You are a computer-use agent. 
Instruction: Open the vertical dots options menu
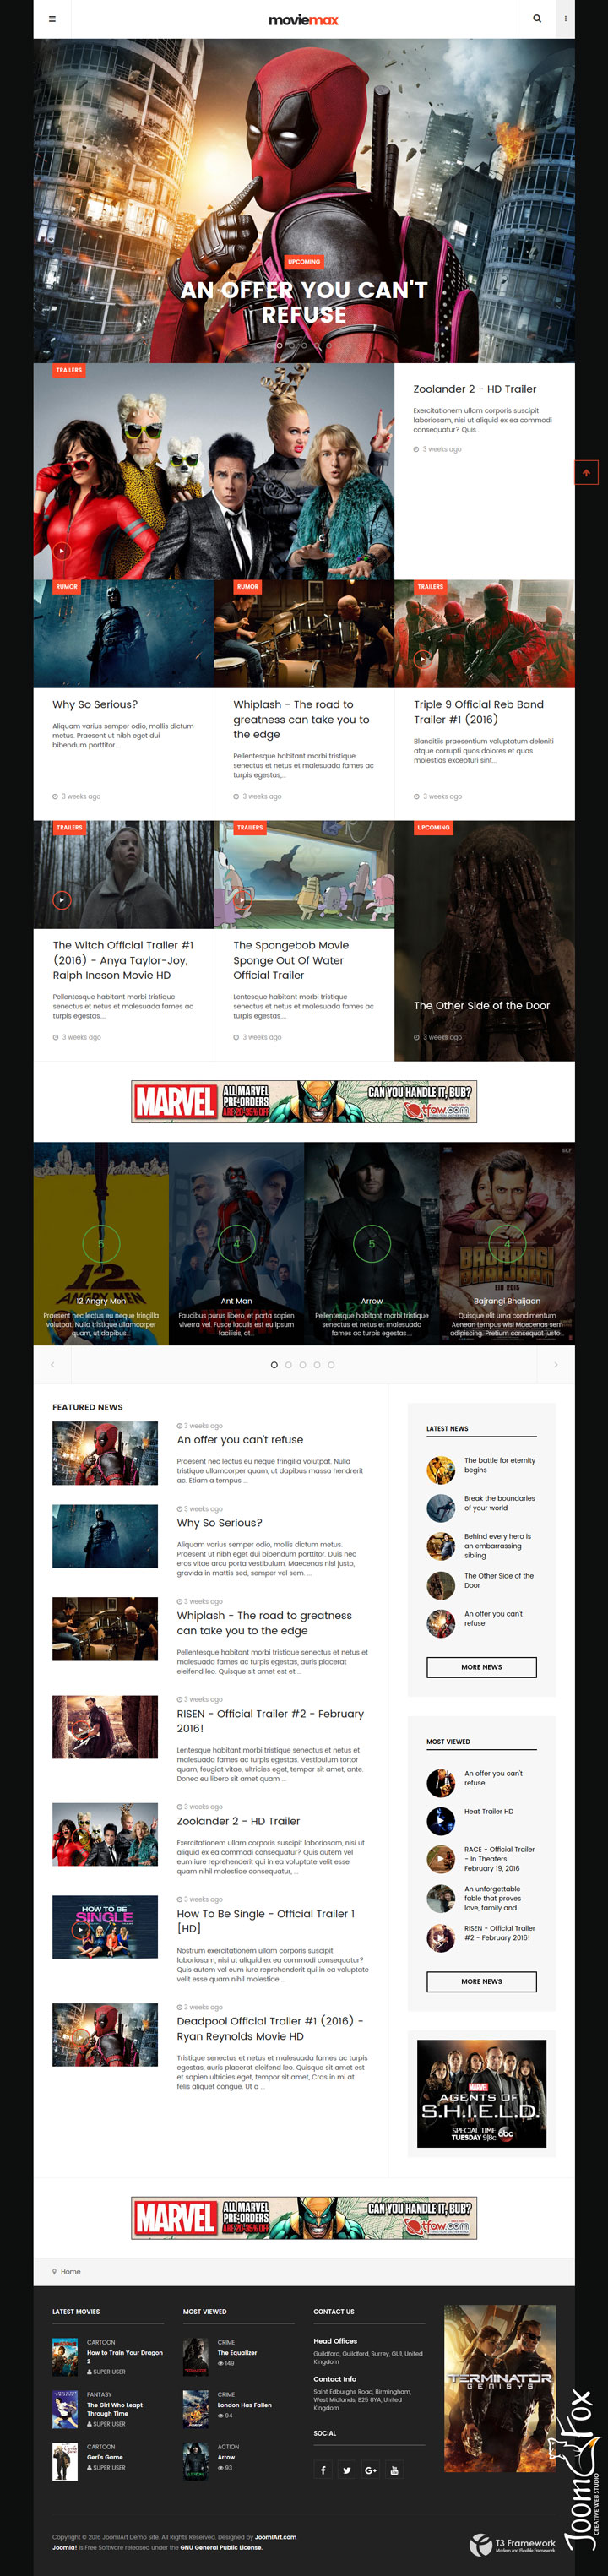[x=565, y=19]
